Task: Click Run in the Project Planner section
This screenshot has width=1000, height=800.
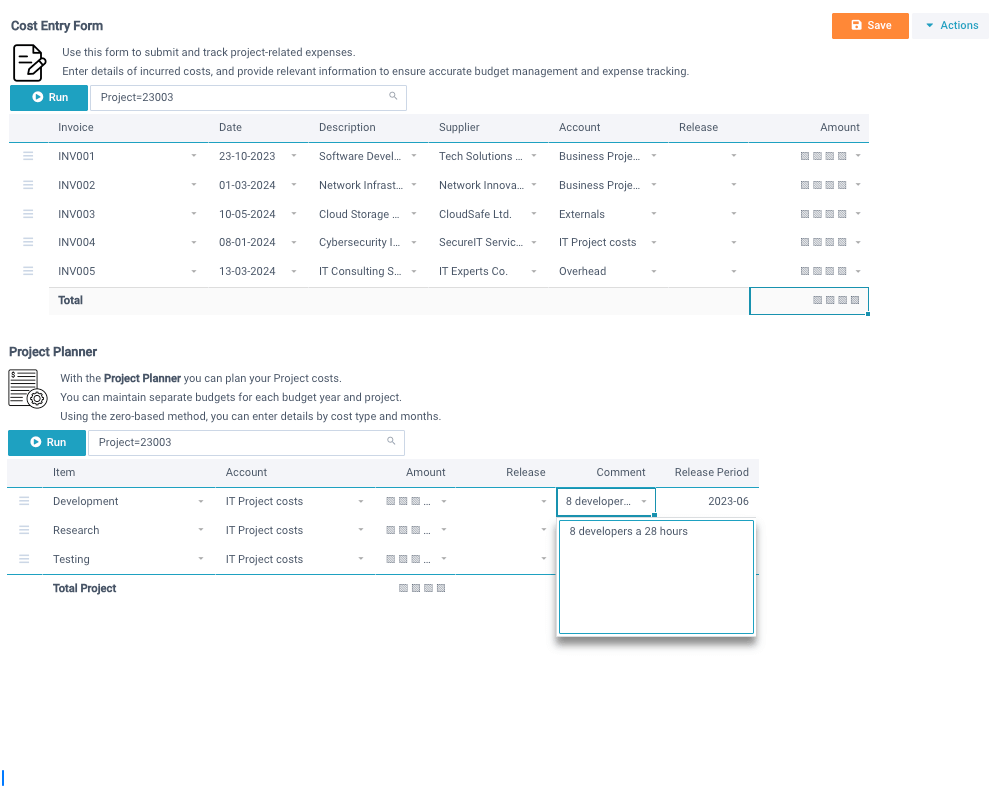Action: click(47, 442)
